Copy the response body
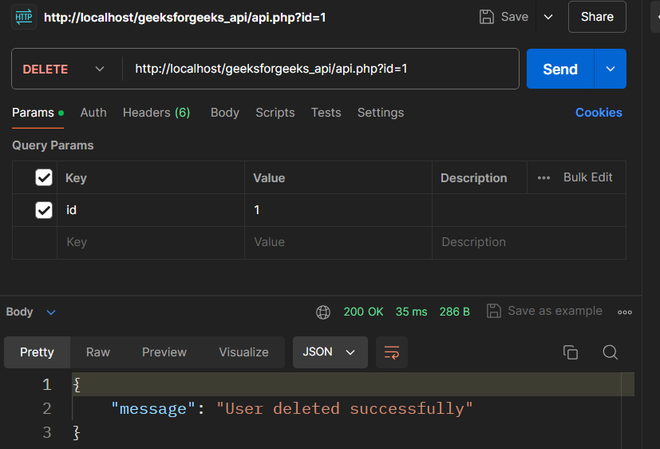Viewport: 660px width, 449px height. 571,352
